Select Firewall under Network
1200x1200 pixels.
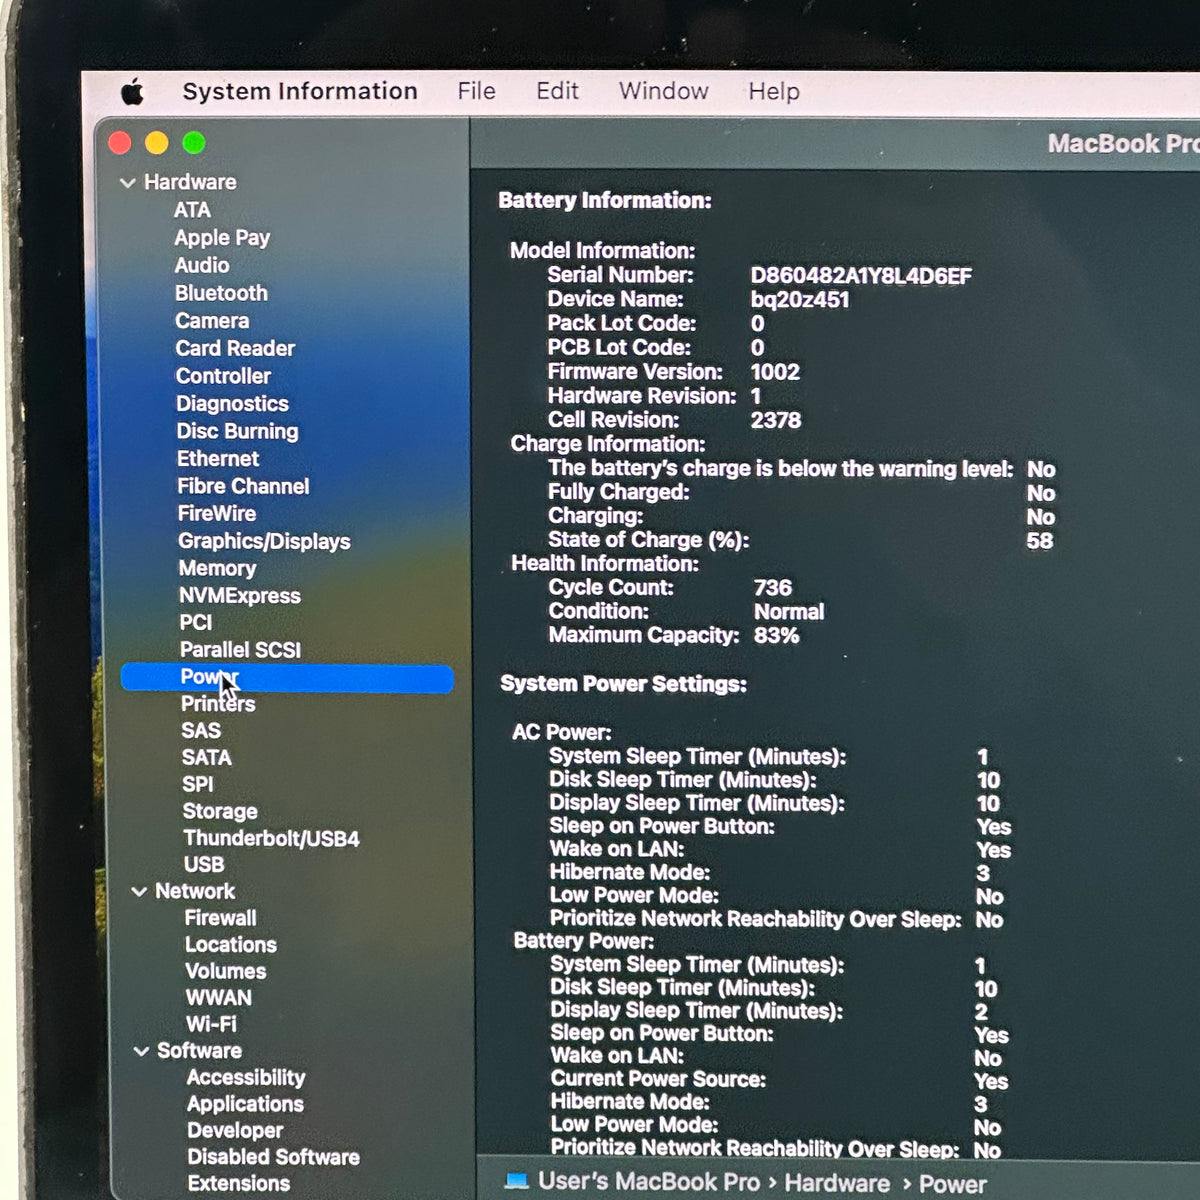(x=221, y=918)
